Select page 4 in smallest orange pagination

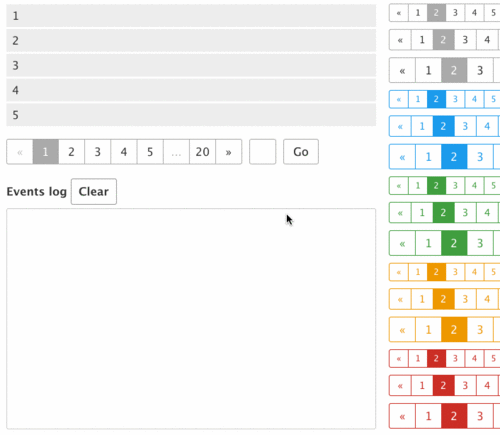tap(474, 272)
